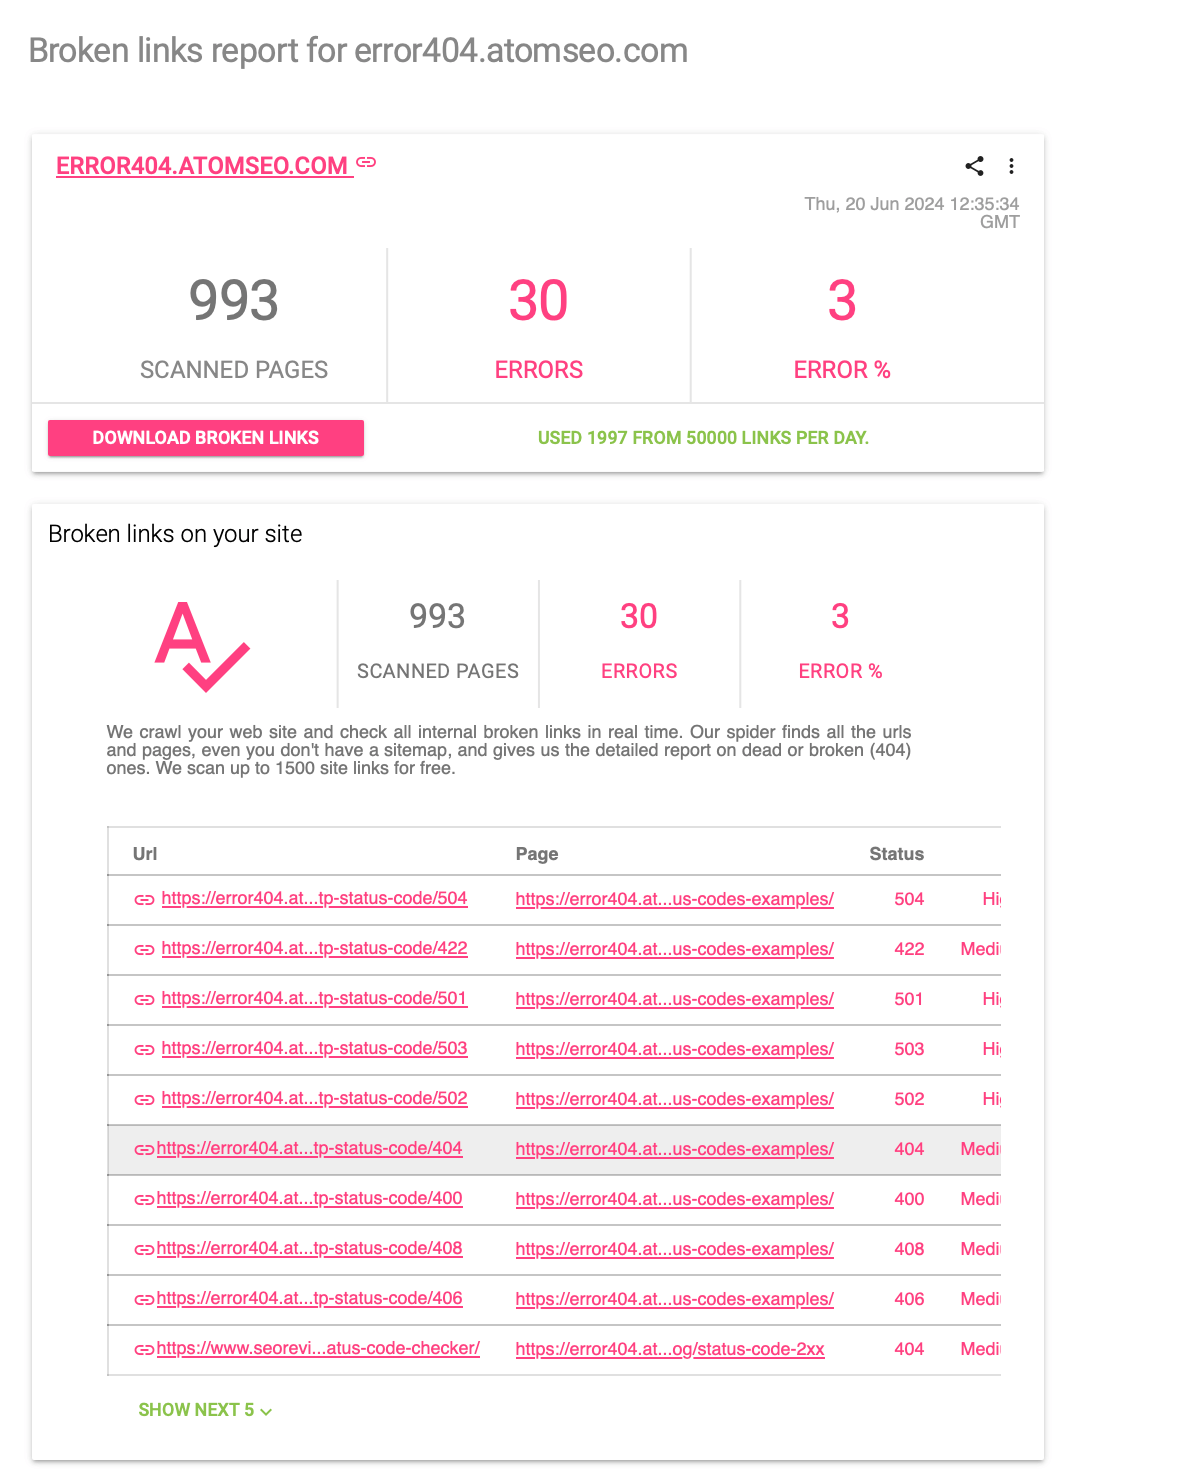Screen dimensions: 1200x1480
Task: Click link icon beside ERROR404.ATOMSEO.COM title
Action: 367,162
